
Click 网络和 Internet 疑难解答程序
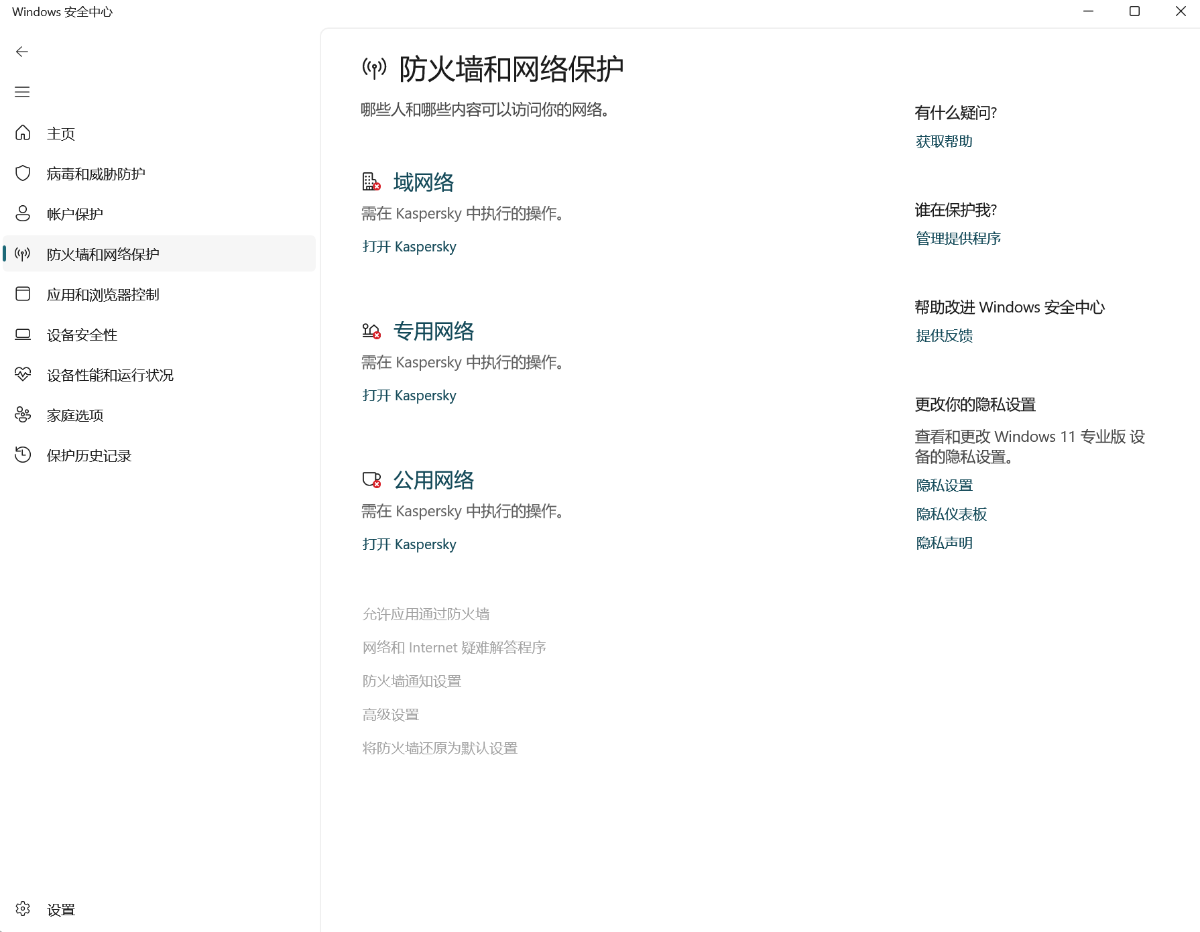point(454,647)
